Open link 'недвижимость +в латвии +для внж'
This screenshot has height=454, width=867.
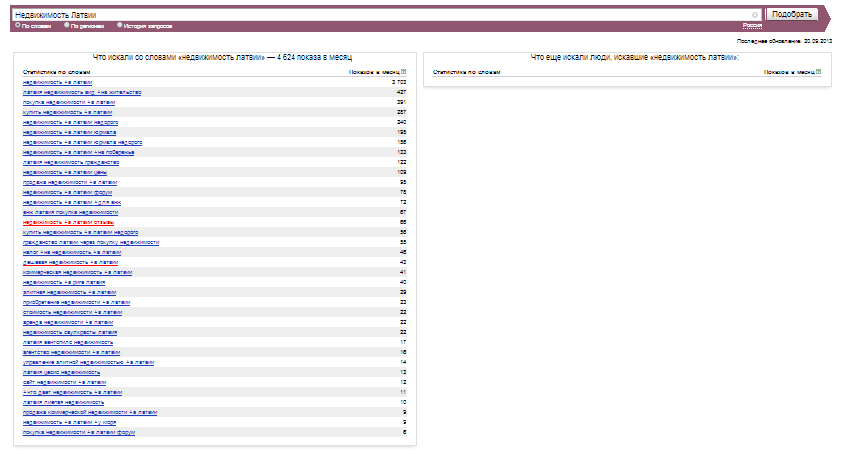(x=72, y=202)
